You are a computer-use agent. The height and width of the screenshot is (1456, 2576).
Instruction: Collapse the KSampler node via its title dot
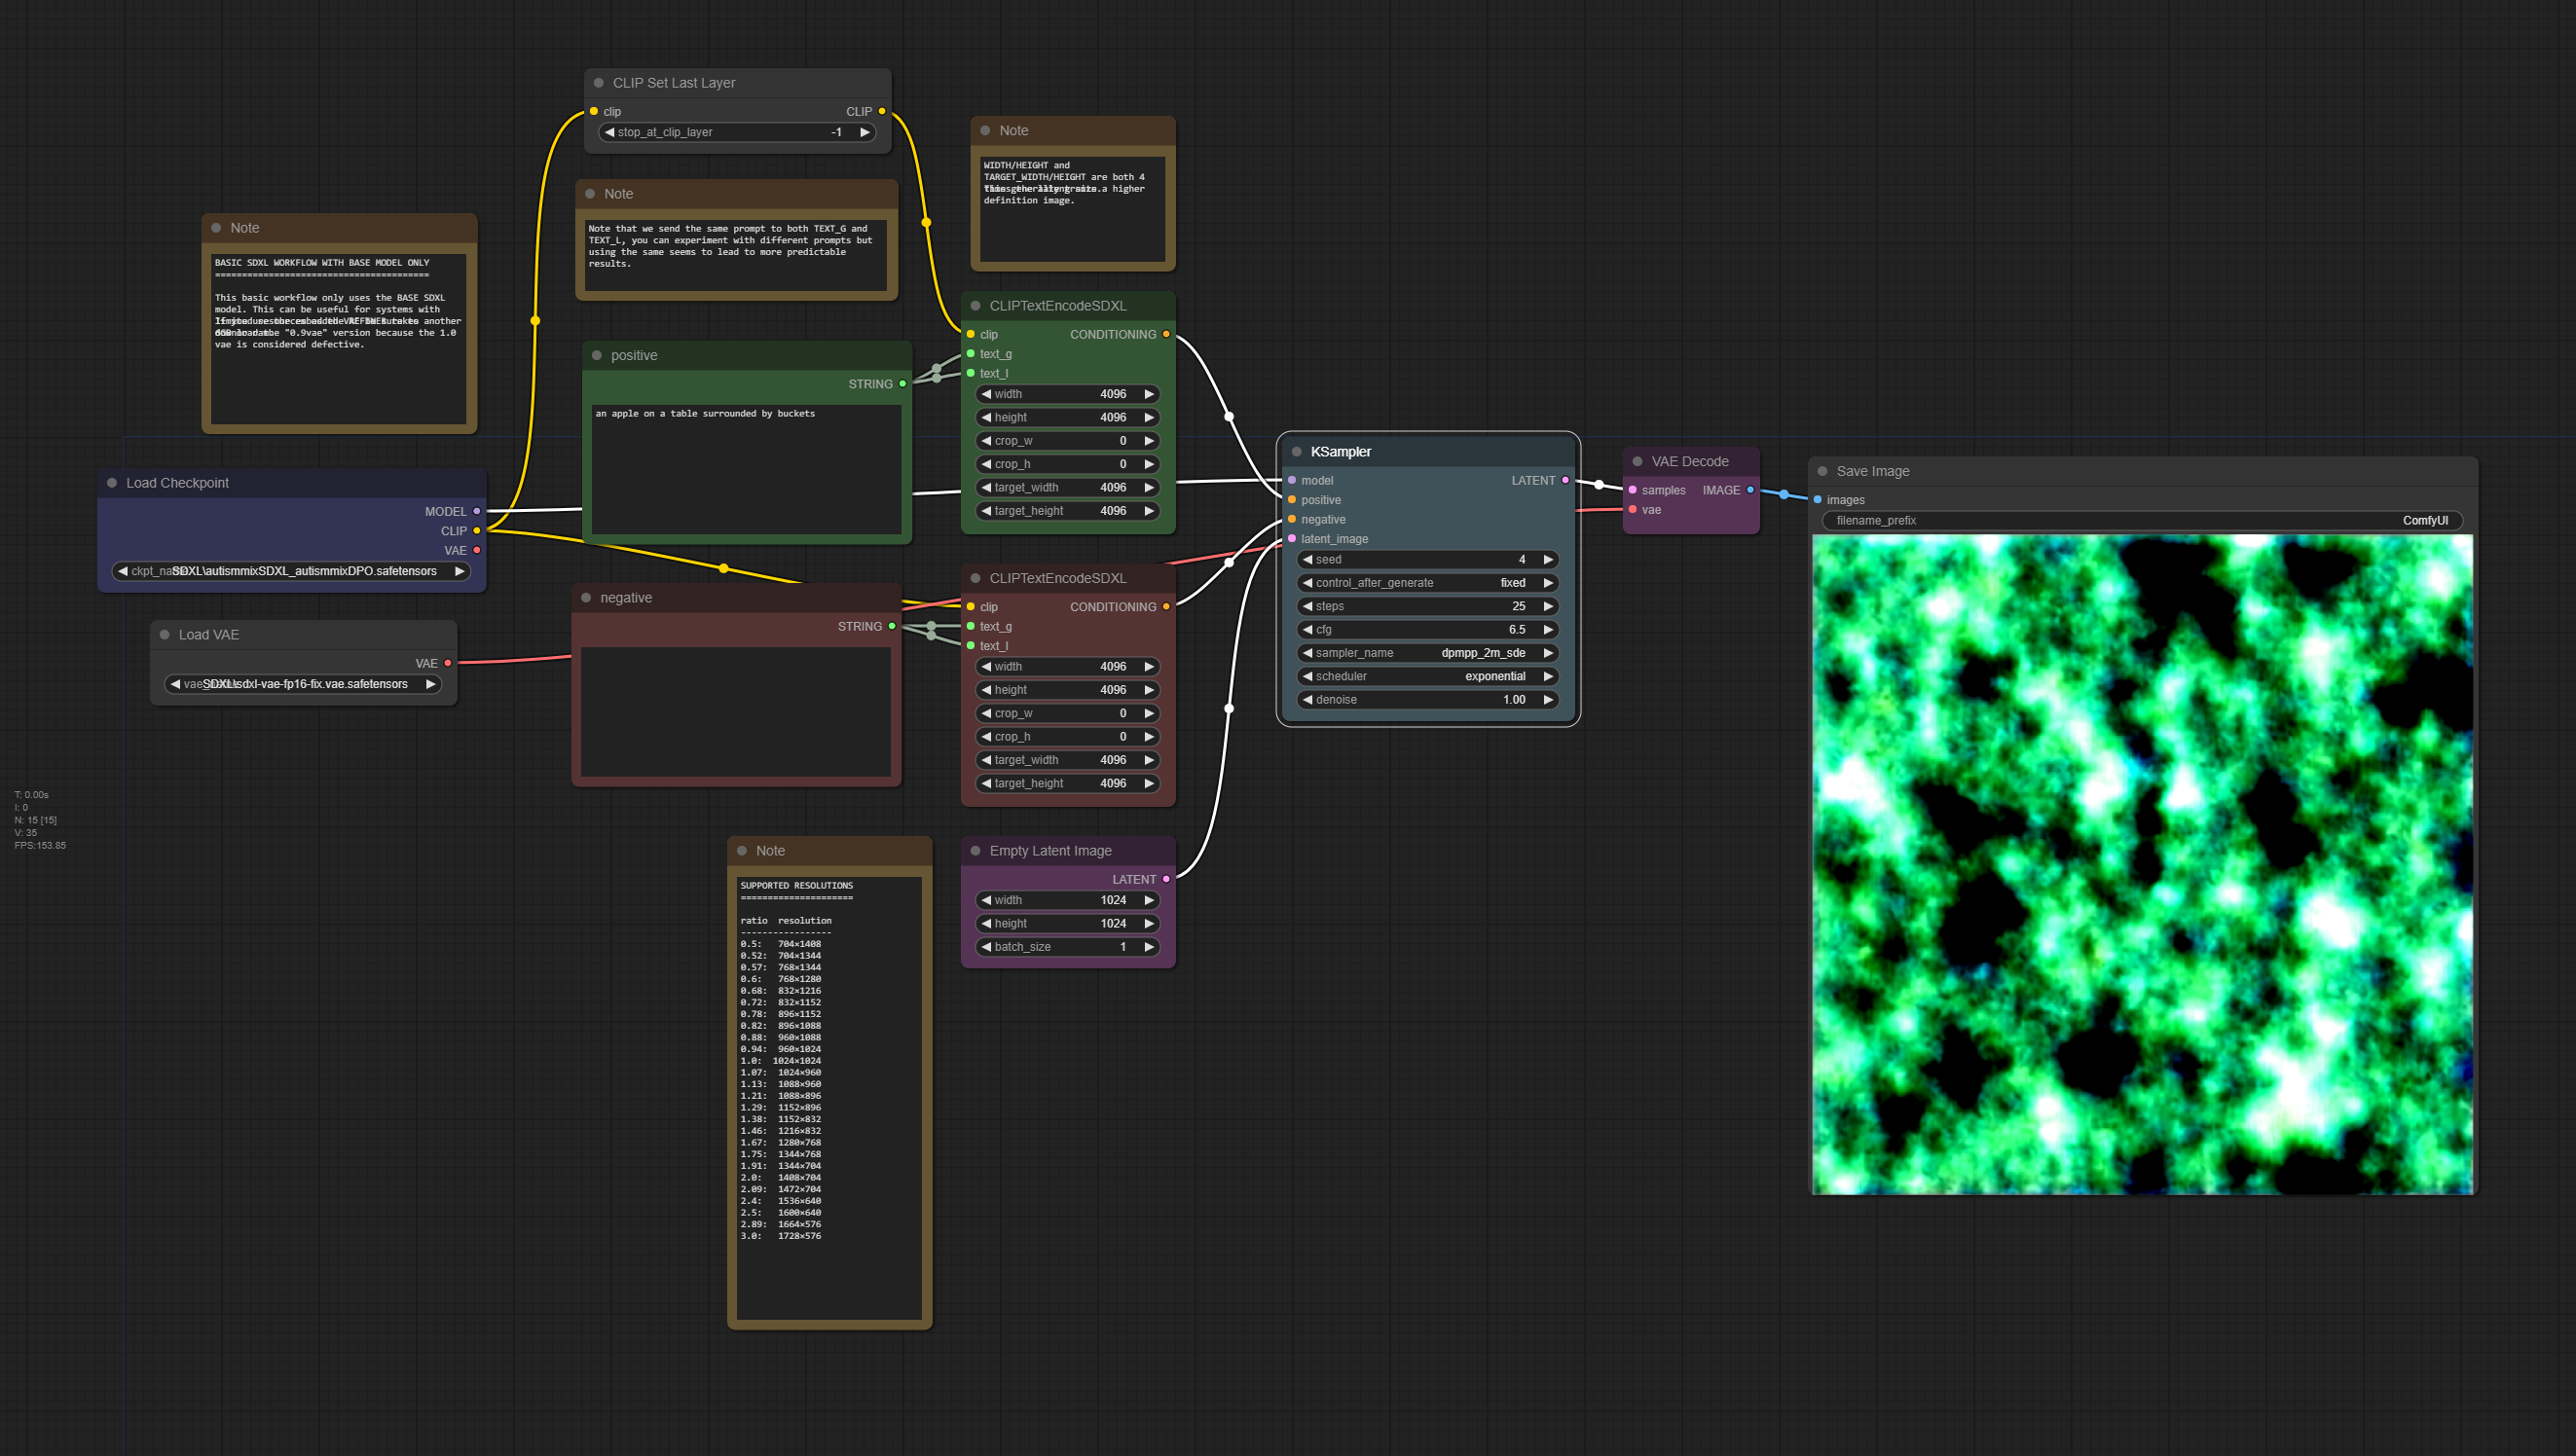[1296, 452]
